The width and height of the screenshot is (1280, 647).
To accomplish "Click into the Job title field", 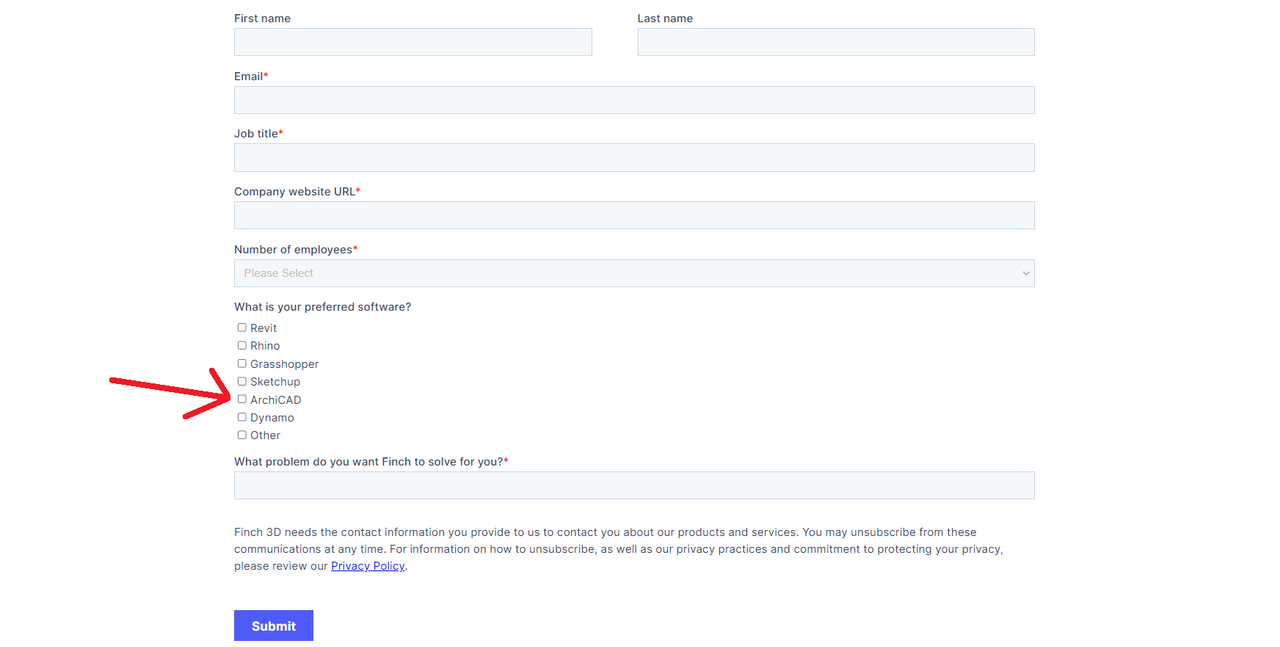I will click(x=634, y=158).
